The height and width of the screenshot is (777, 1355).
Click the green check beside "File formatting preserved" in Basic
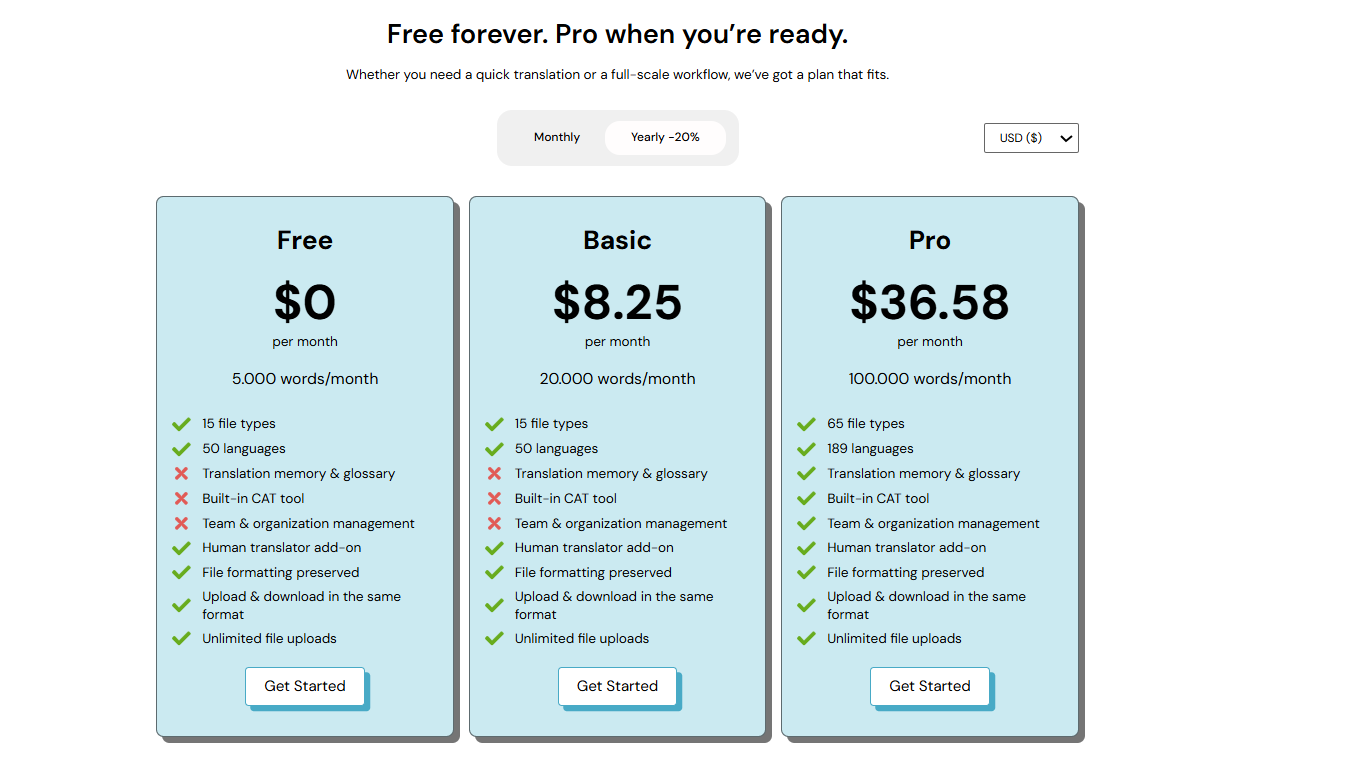[494, 572]
